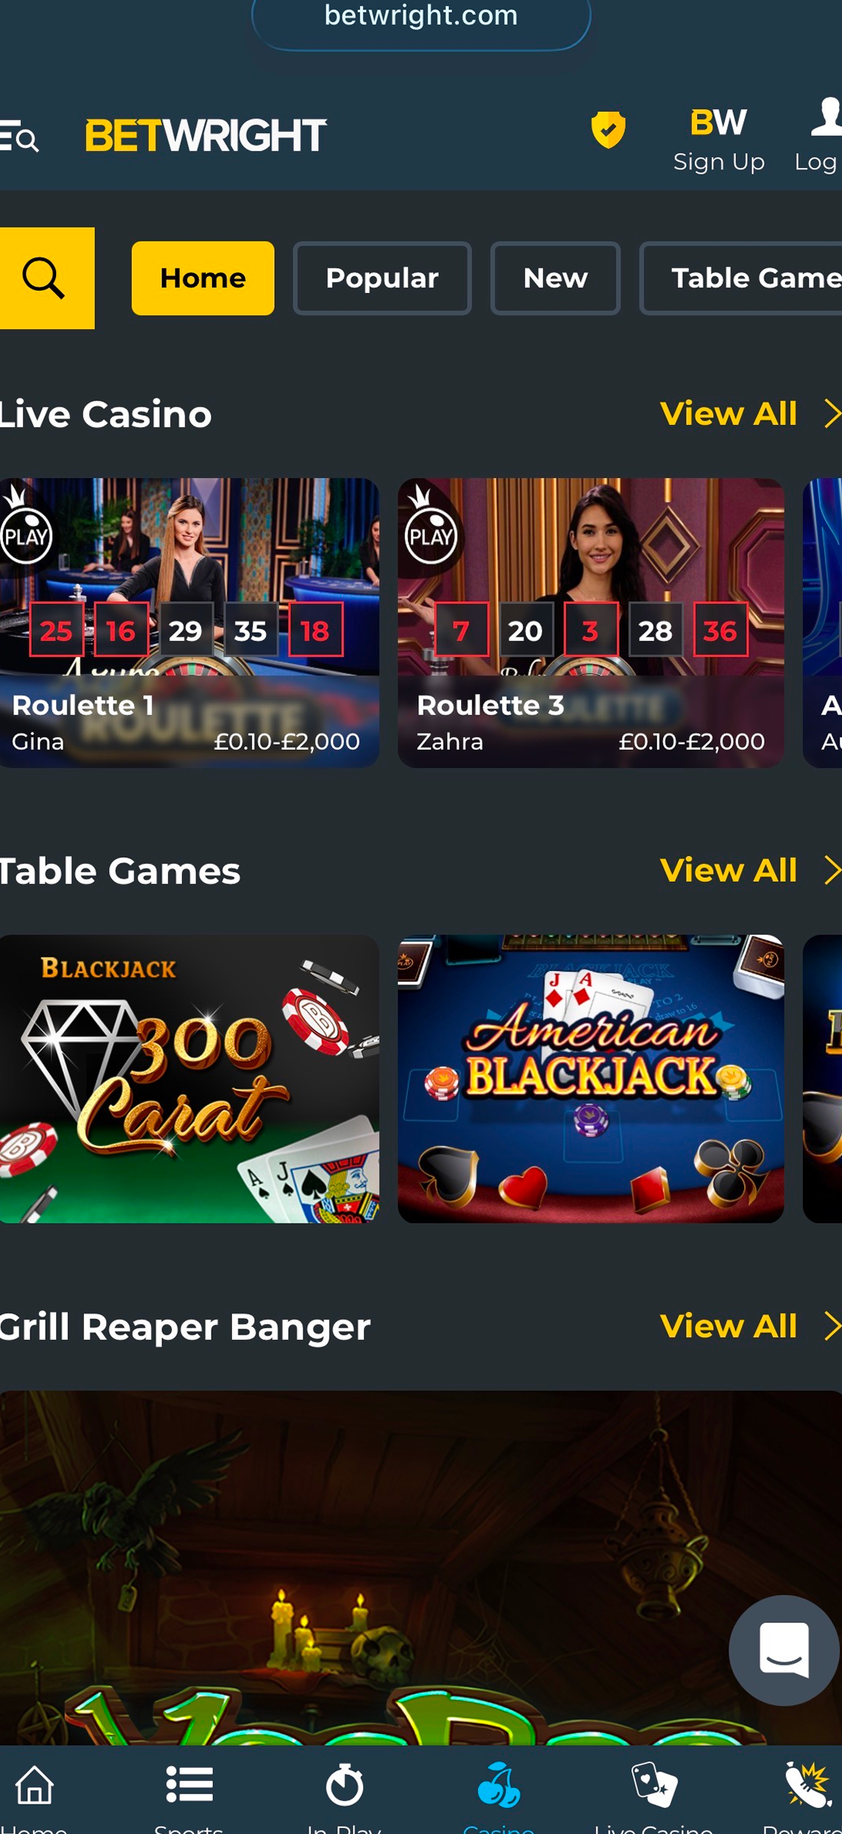Tap the yellow shield safety icon
The height and width of the screenshot is (1834, 842).
(x=608, y=130)
